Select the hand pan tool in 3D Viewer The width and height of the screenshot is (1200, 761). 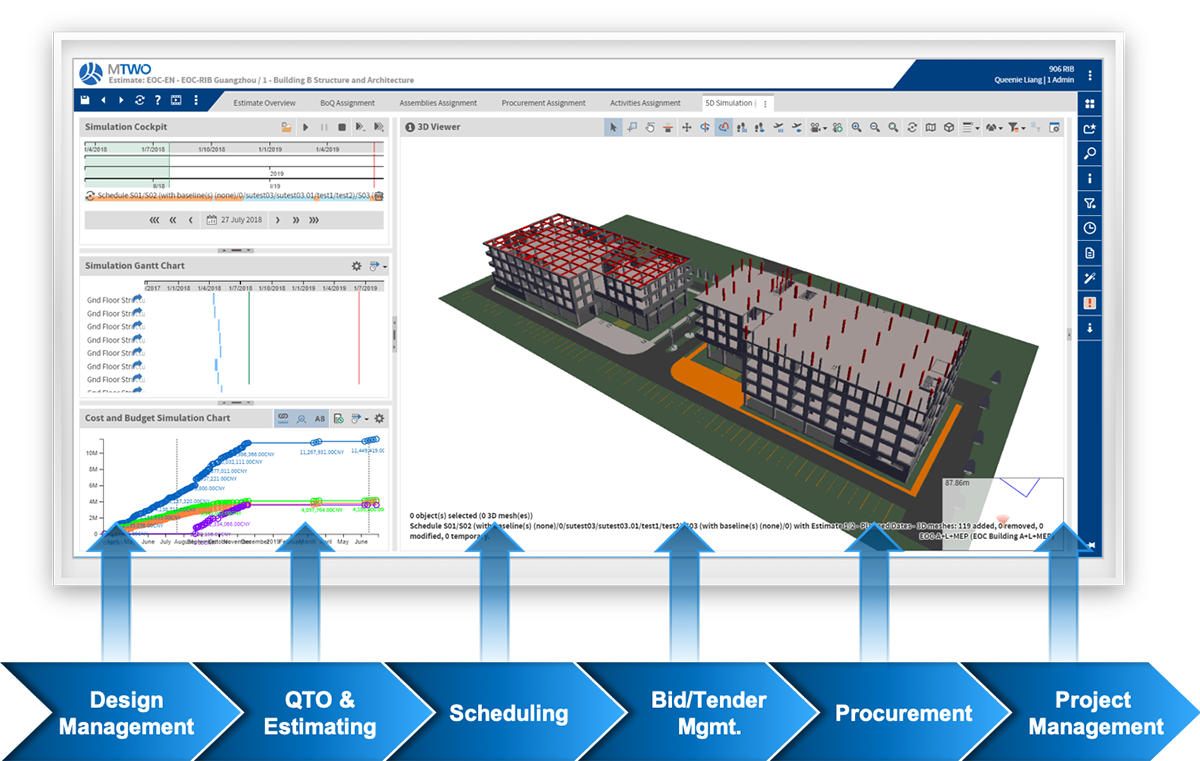tap(649, 127)
